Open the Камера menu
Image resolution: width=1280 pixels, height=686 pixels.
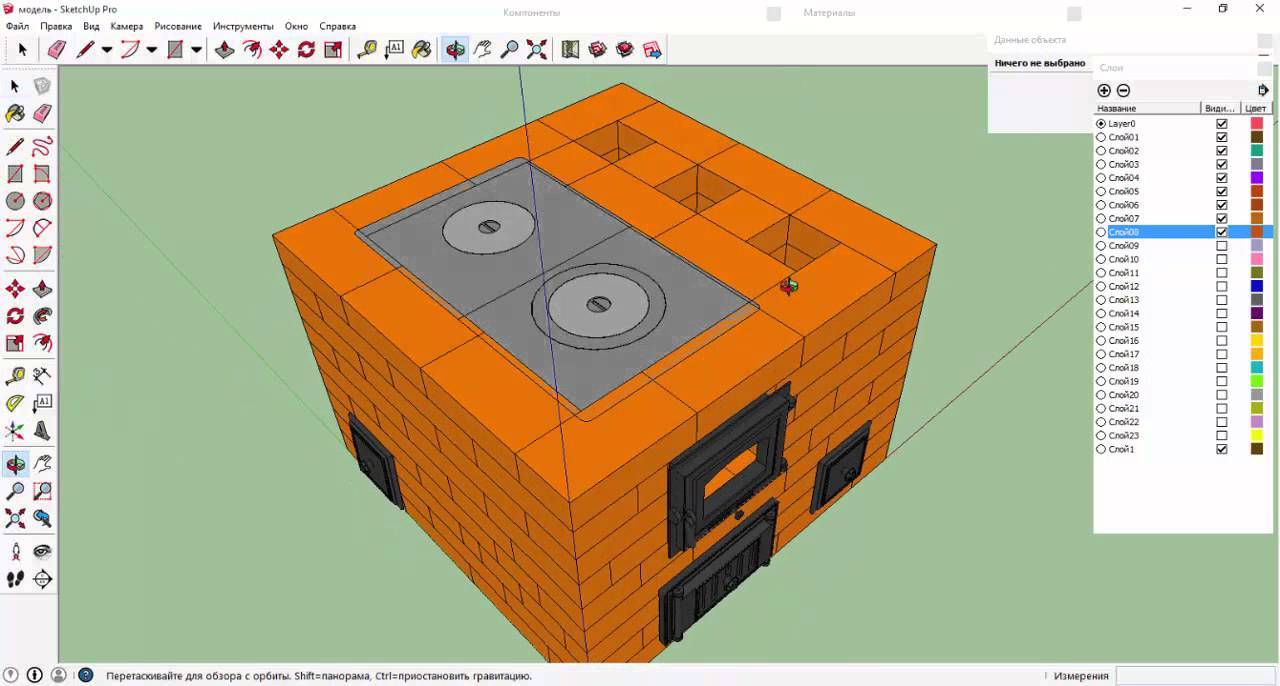(126, 26)
